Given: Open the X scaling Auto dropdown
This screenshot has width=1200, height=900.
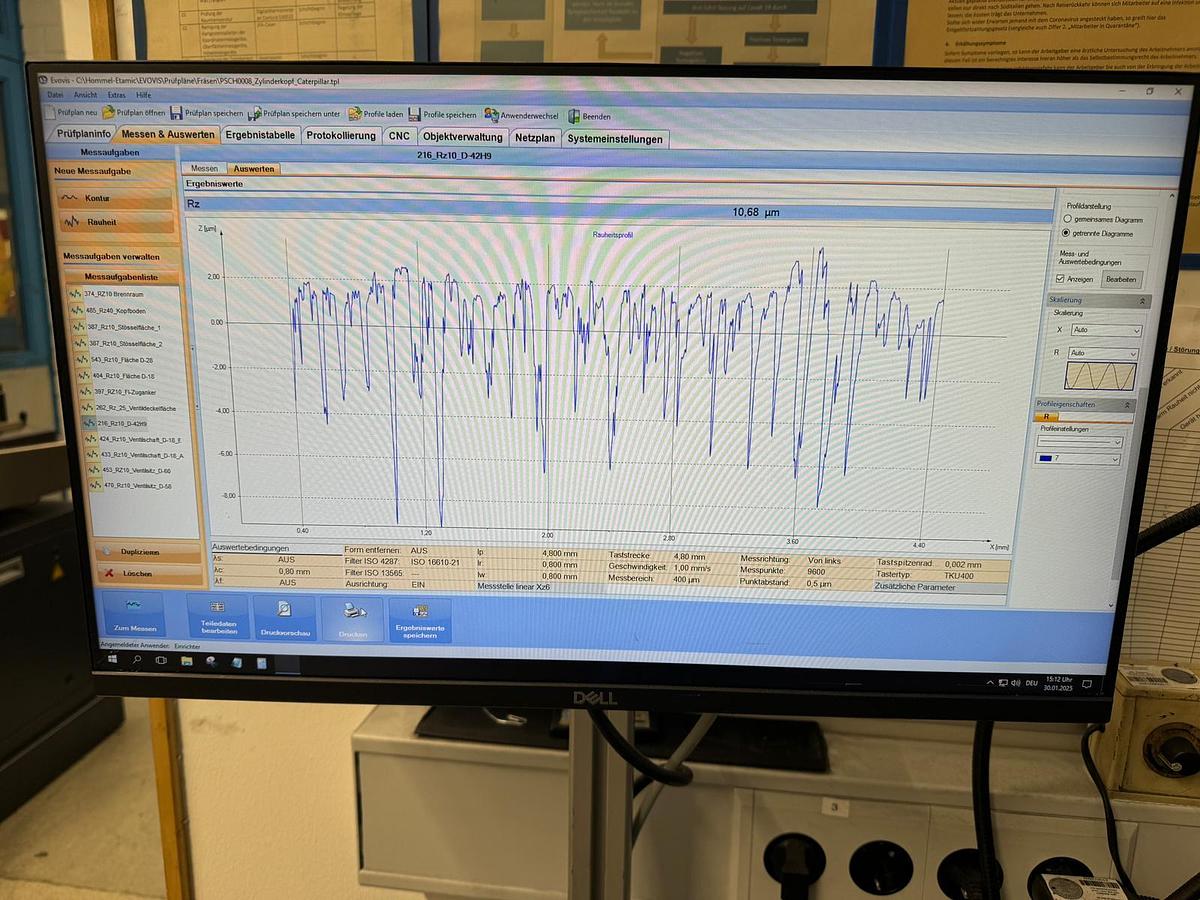Looking at the screenshot, I should pyautogui.click(x=1104, y=330).
